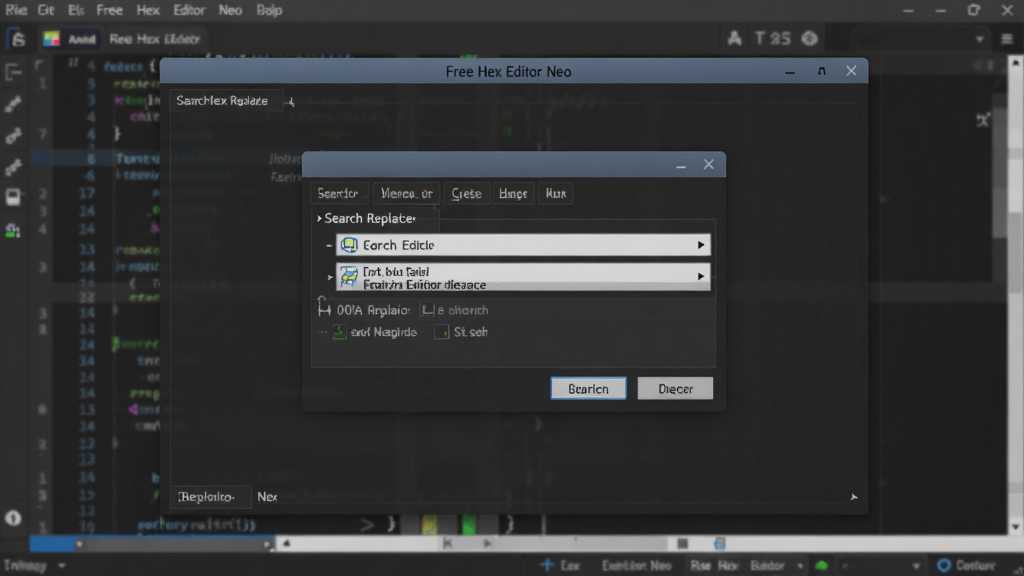1024x576 pixels.
Task: Open the top-right toolbar dropdown arrow
Action: [x=980, y=39]
